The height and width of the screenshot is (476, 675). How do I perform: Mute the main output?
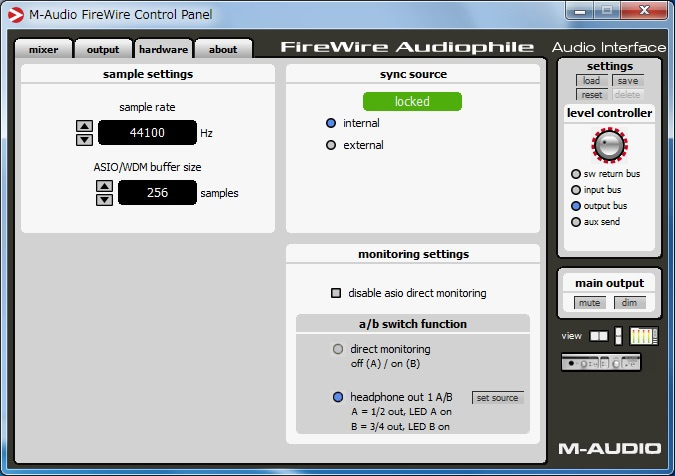(x=590, y=303)
